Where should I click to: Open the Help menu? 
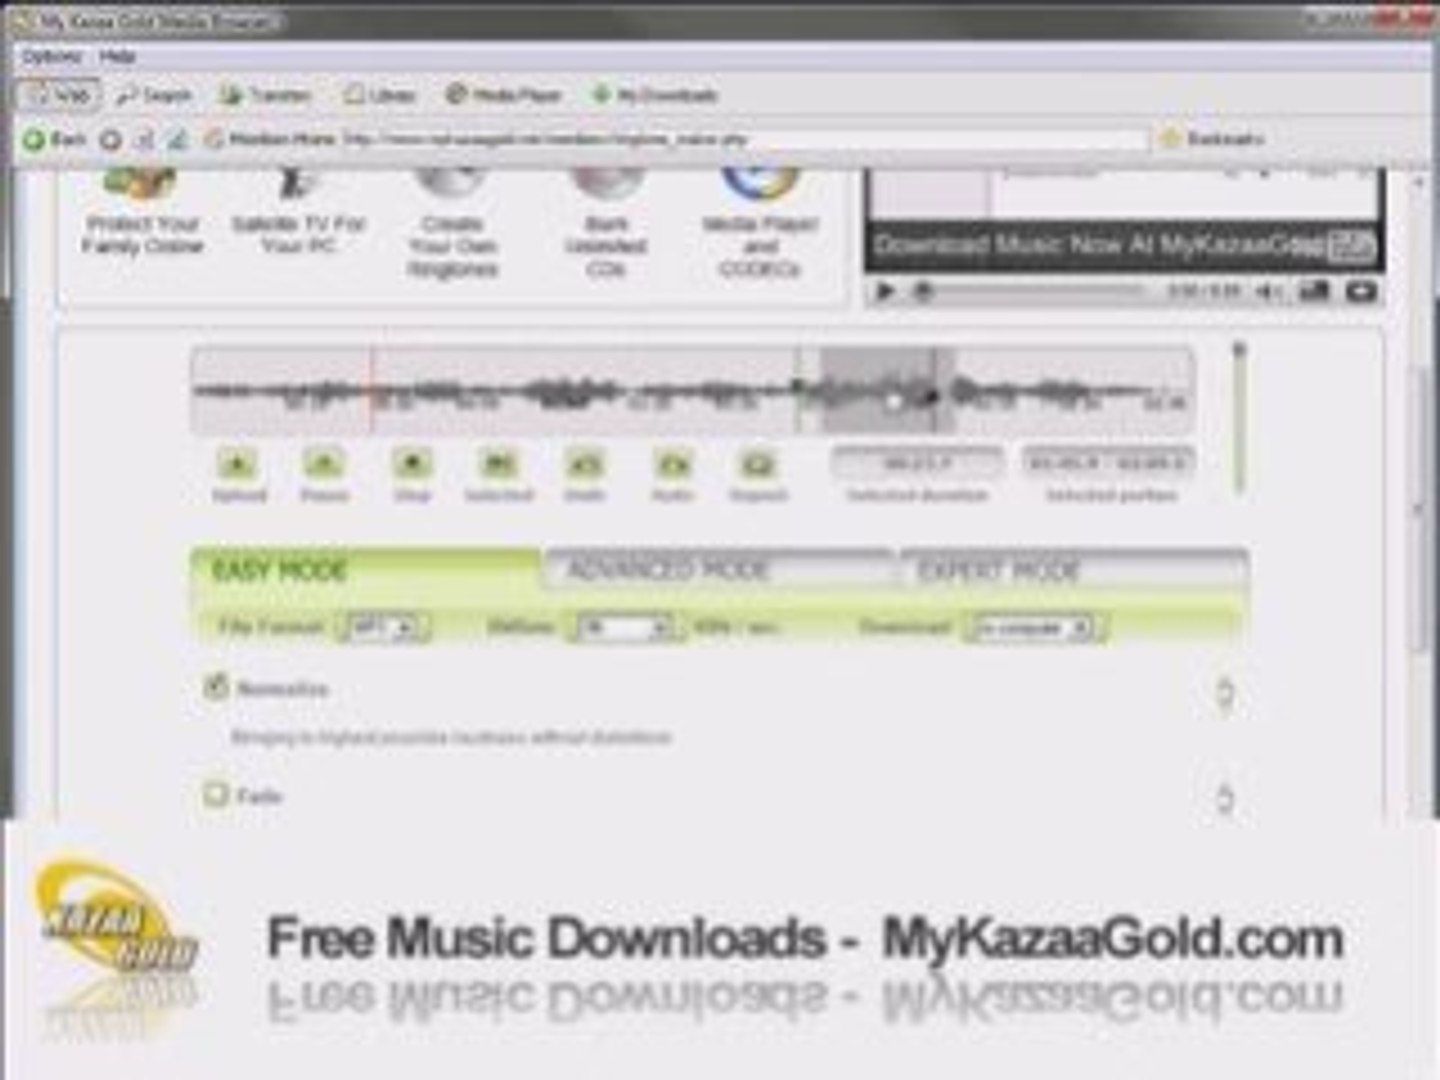(x=117, y=56)
